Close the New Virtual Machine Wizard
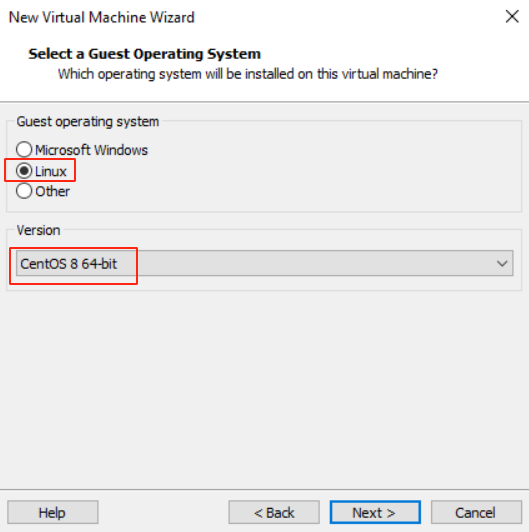 coord(512,17)
